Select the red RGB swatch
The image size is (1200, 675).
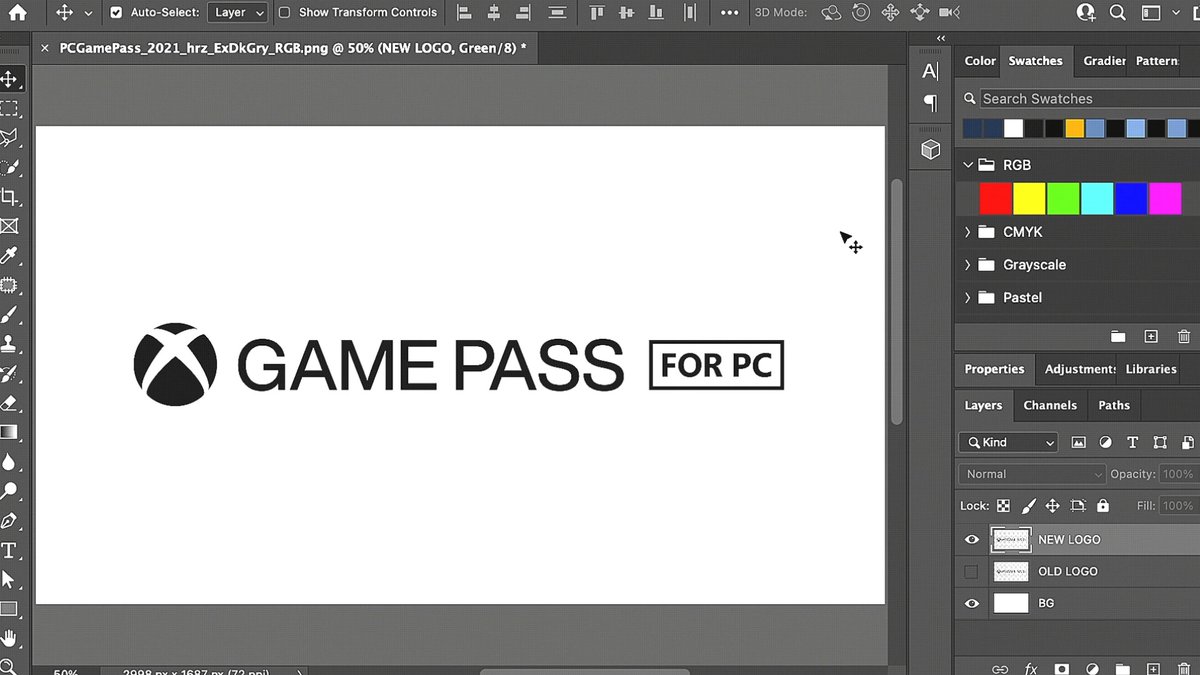995,198
